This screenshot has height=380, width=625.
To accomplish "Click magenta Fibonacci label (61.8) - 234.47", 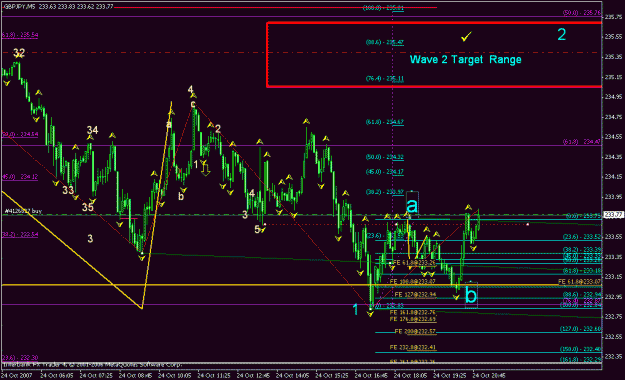I will point(582,142).
